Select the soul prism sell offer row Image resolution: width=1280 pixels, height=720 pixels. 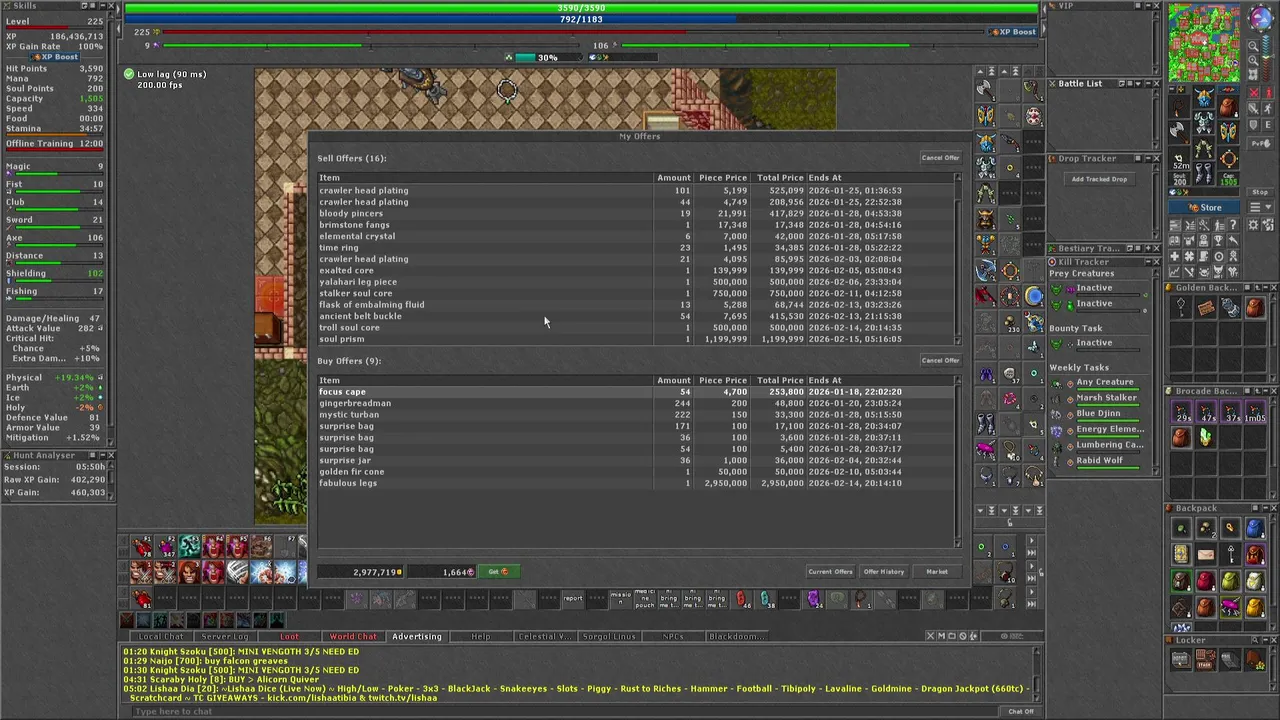coord(636,339)
